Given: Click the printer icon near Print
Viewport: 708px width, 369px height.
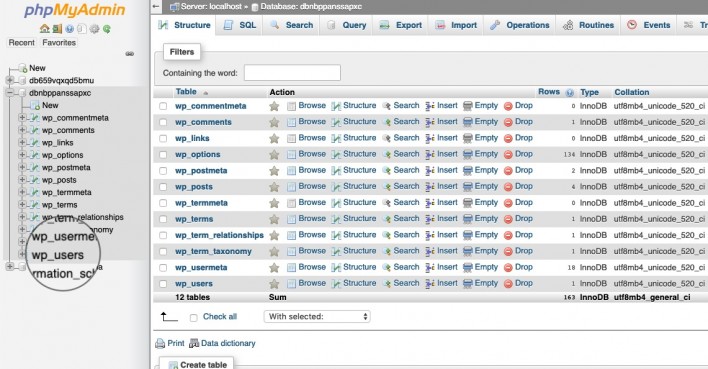Looking at the screenshot, I should pos(160,344).
